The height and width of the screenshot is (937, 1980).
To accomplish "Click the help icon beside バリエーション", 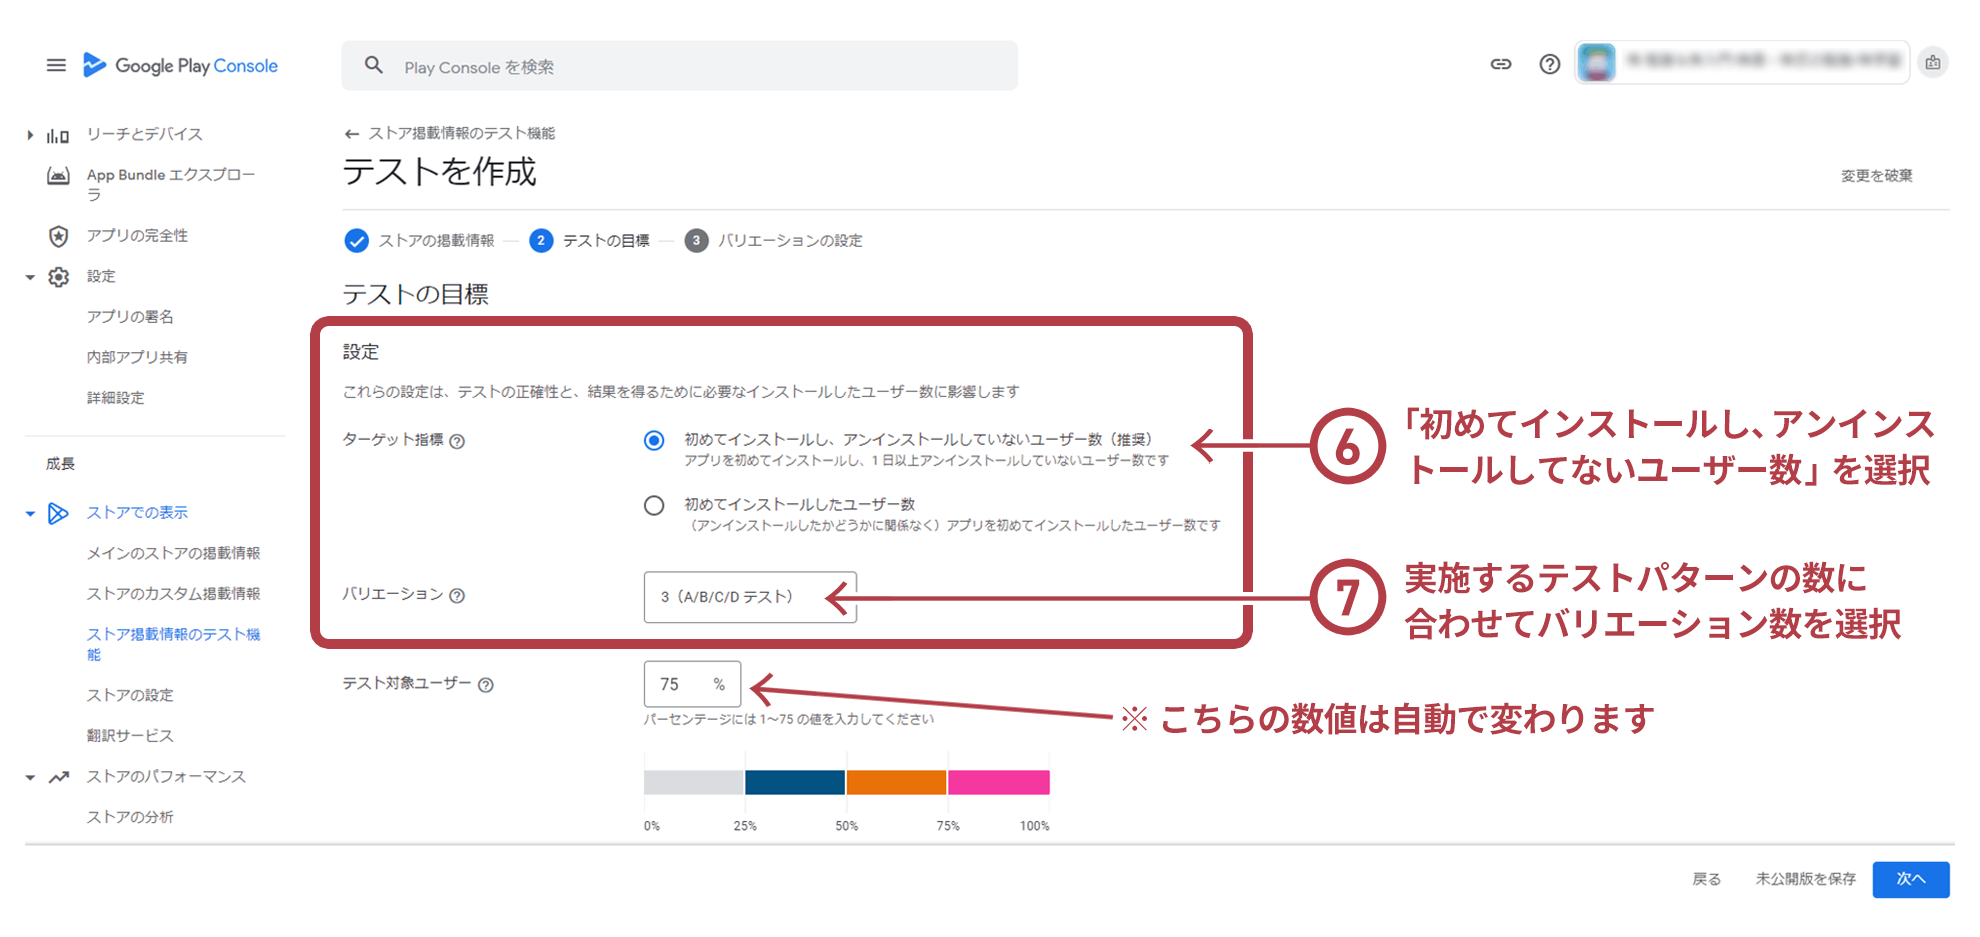I will [457, 596].
